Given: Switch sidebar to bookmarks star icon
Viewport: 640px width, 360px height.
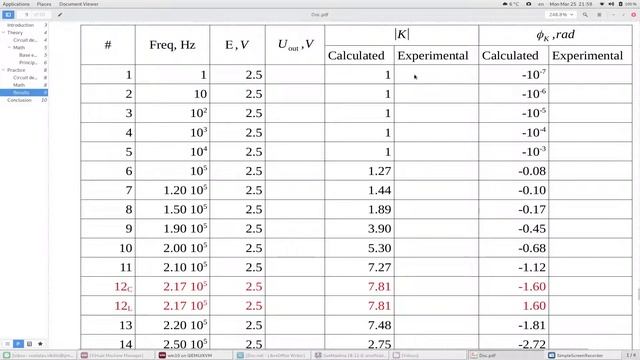Looking at the screenshot, I should pos(40,344).
